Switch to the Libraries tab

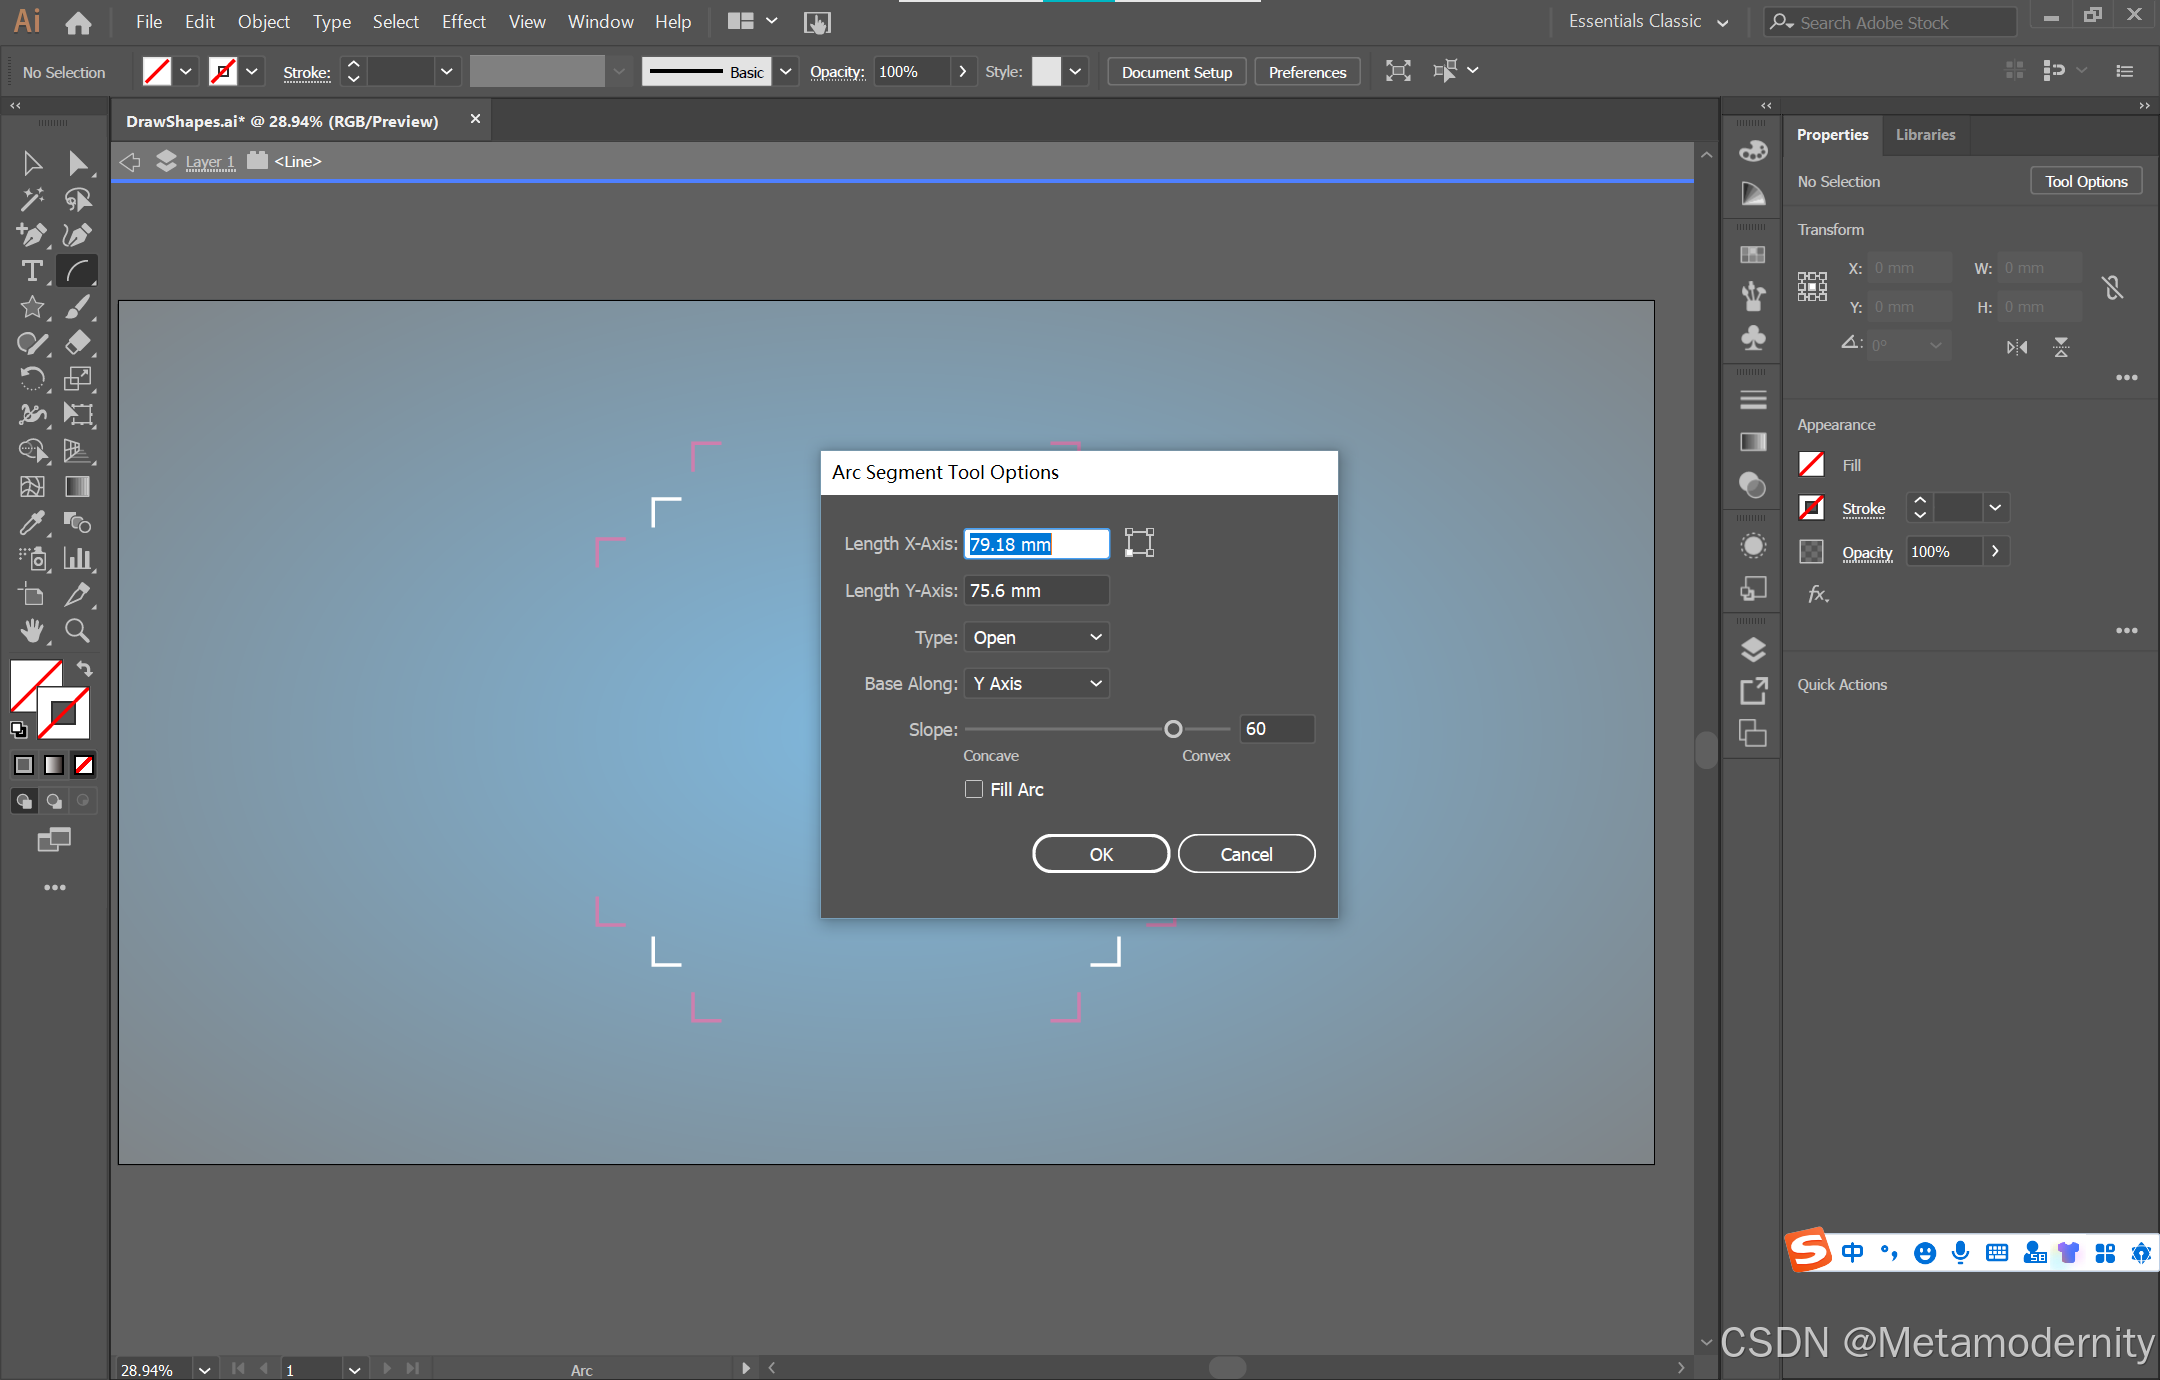[x=1925, y=135]
